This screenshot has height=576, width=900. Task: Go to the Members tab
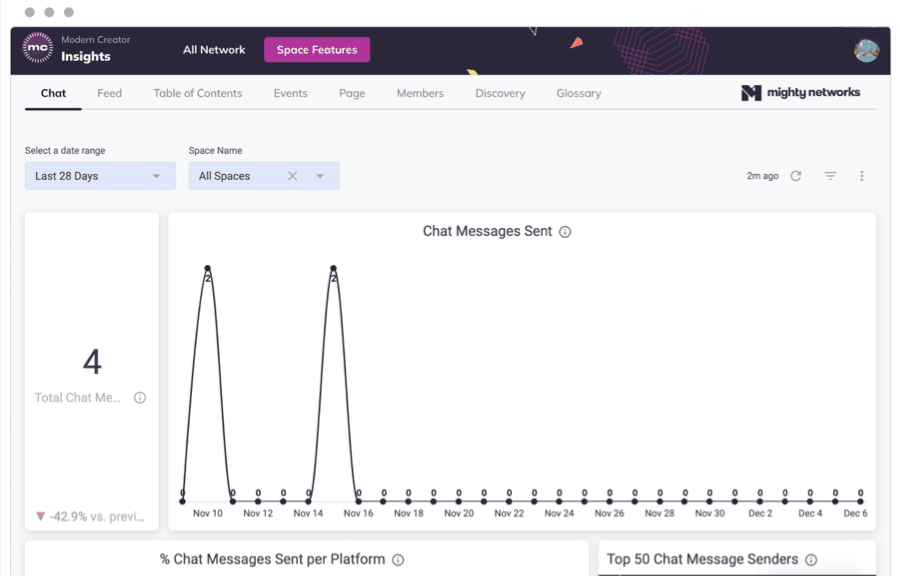420,93
